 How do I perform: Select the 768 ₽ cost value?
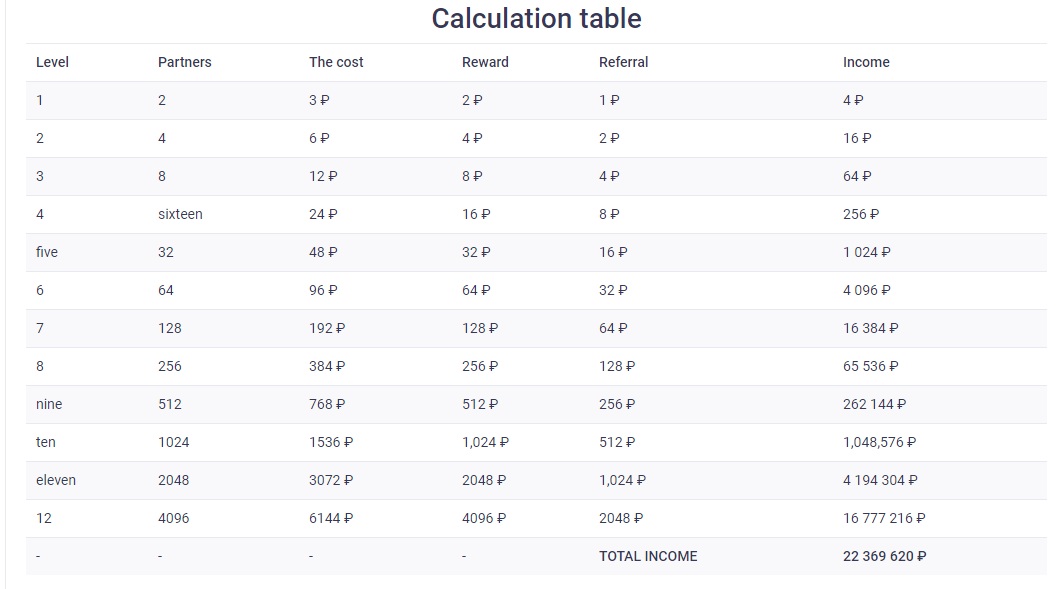pyautogui.click(x=326, y=404)
